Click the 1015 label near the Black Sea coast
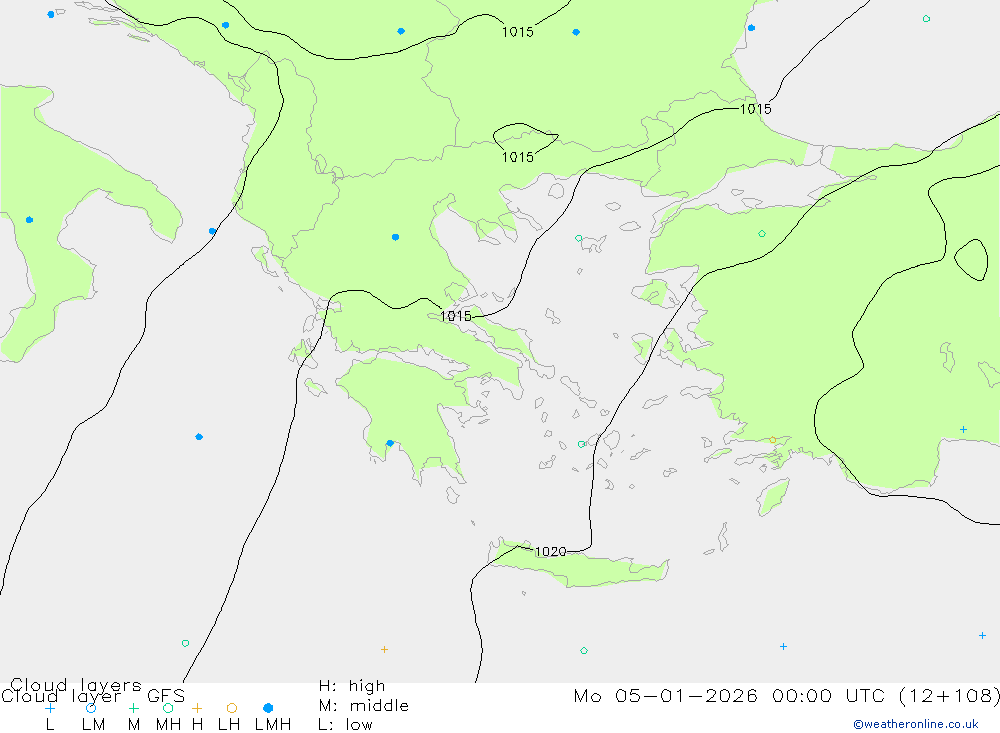Screen dimensions: 1000x733 tap(756, 109)
